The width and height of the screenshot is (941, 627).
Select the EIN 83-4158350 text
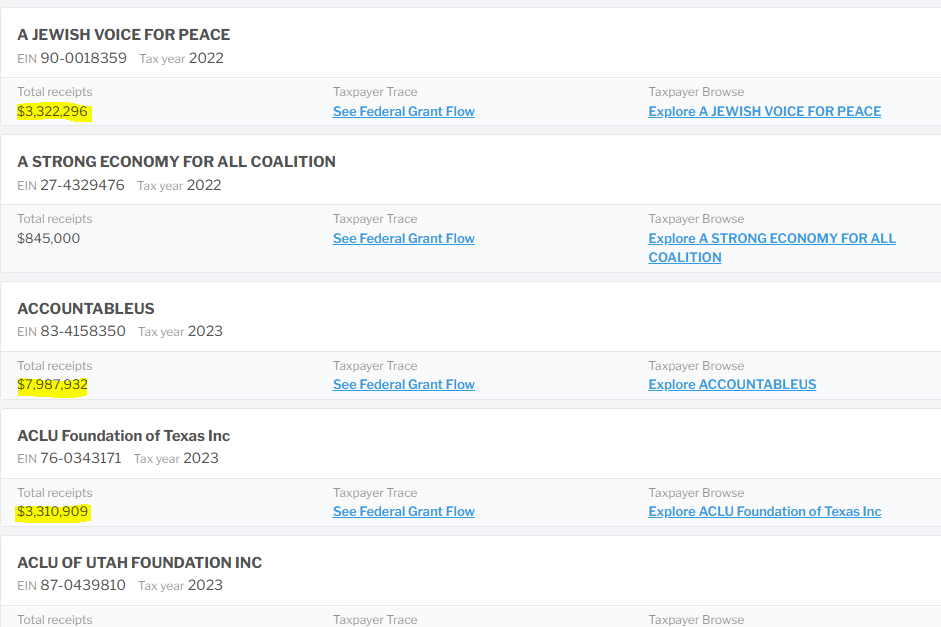pos(83,331)
